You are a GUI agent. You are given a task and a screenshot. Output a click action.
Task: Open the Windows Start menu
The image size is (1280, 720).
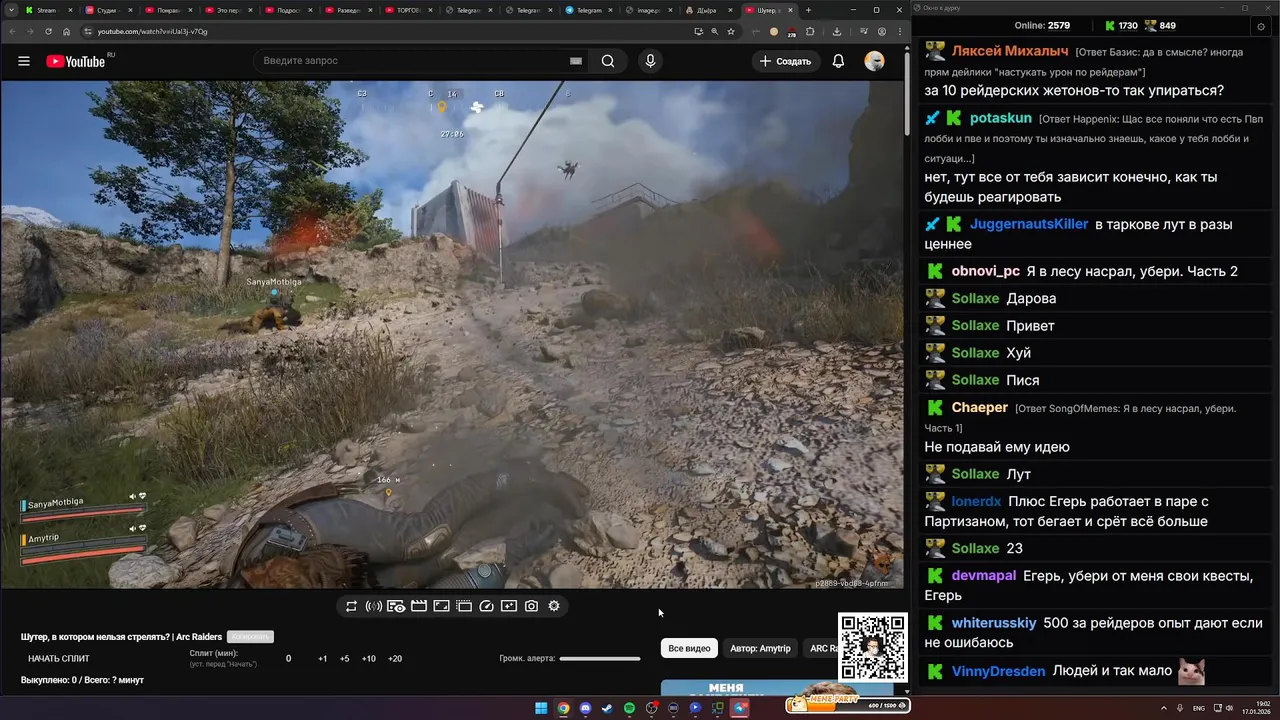[x=541, y=708]
